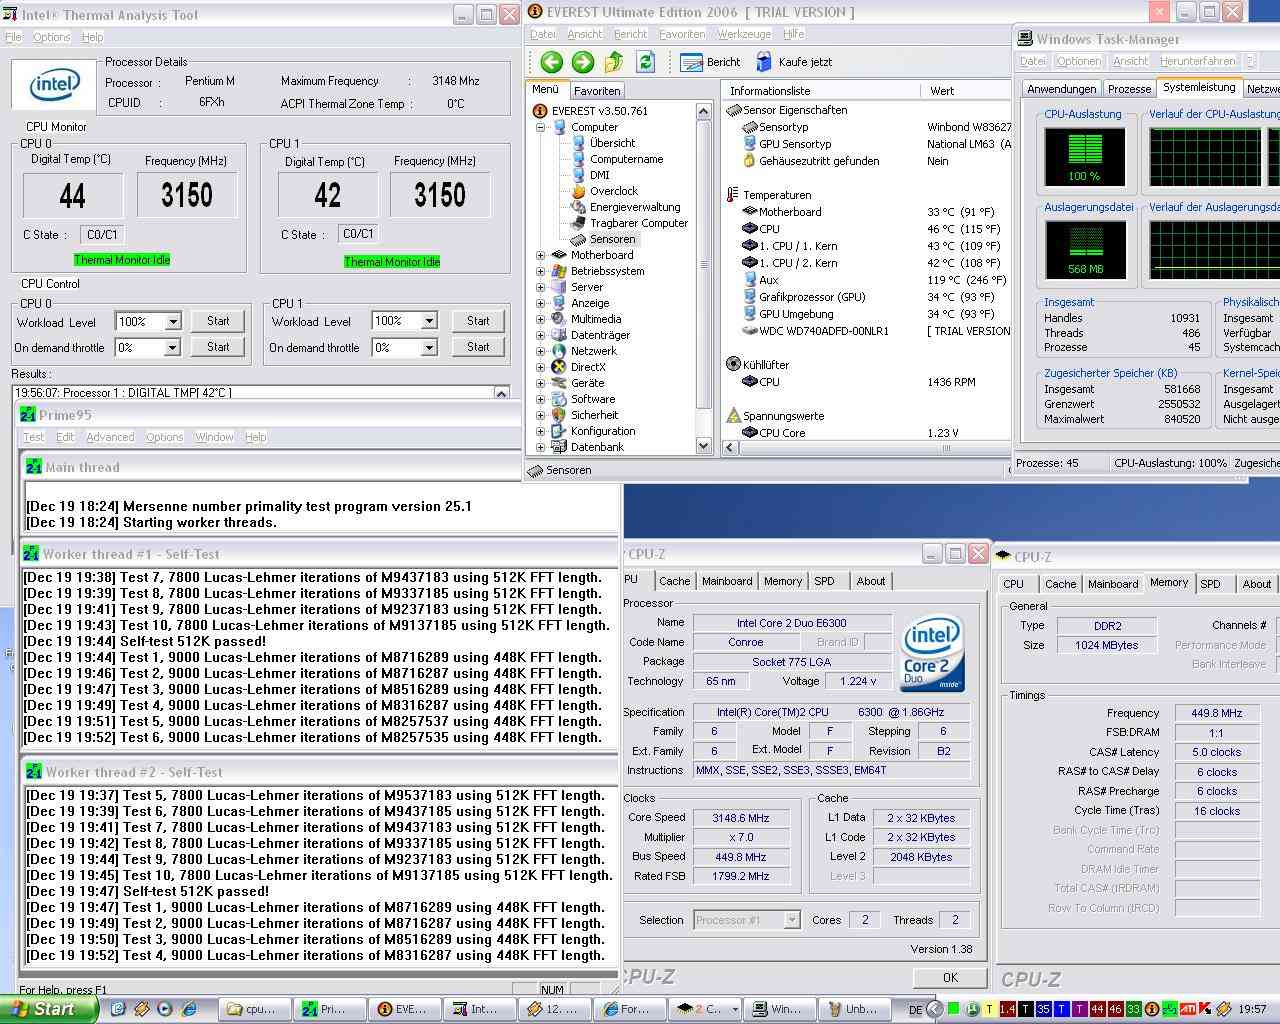Click Results log scroll-up arrow

(x=501, y=393)
